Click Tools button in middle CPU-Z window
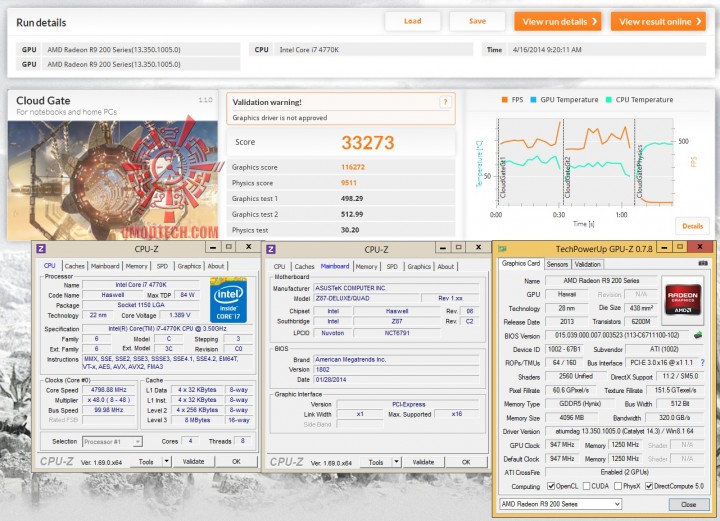The height and width of the screenshot is (521, 720). [376, 462]
